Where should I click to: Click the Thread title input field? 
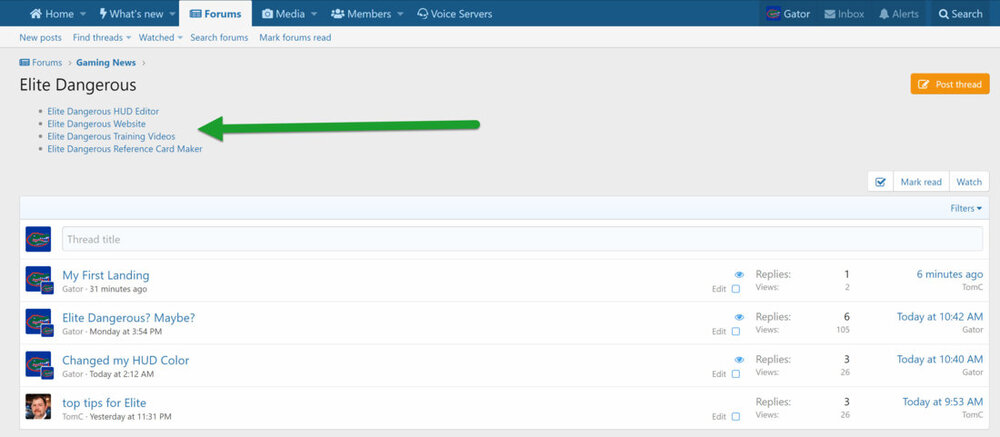pos(521,239)
